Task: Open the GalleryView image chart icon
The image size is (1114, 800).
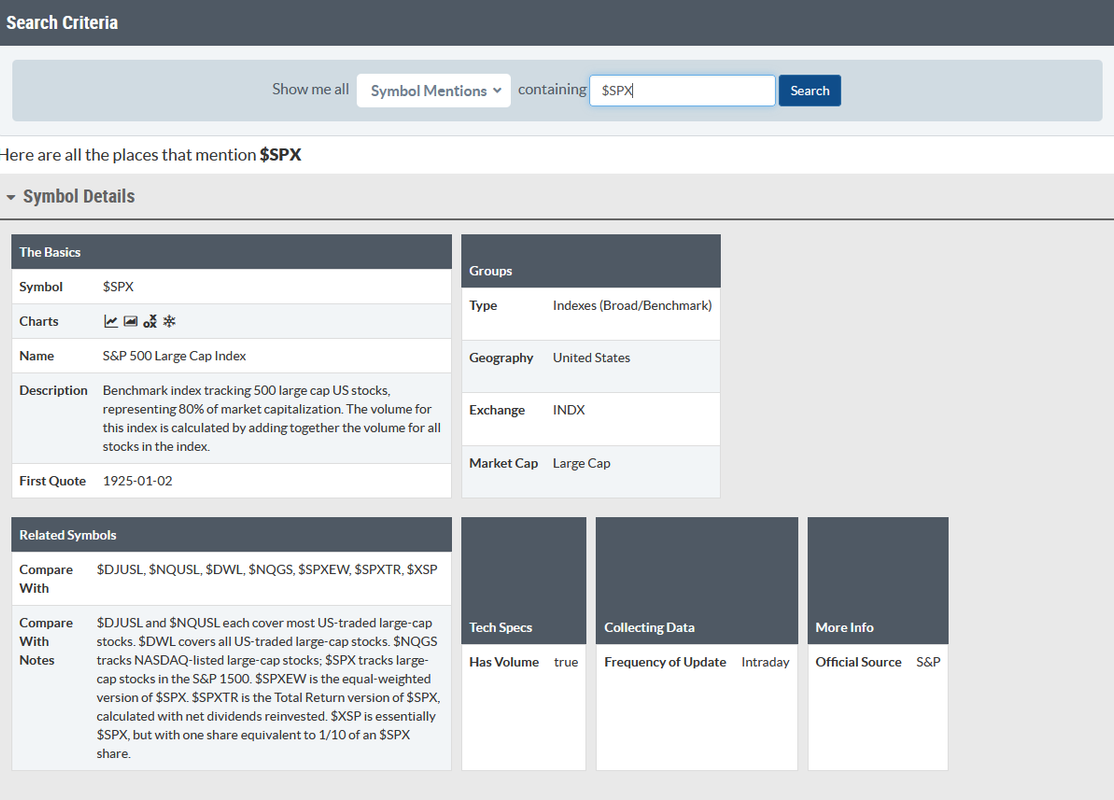Action: pos(131,321)
